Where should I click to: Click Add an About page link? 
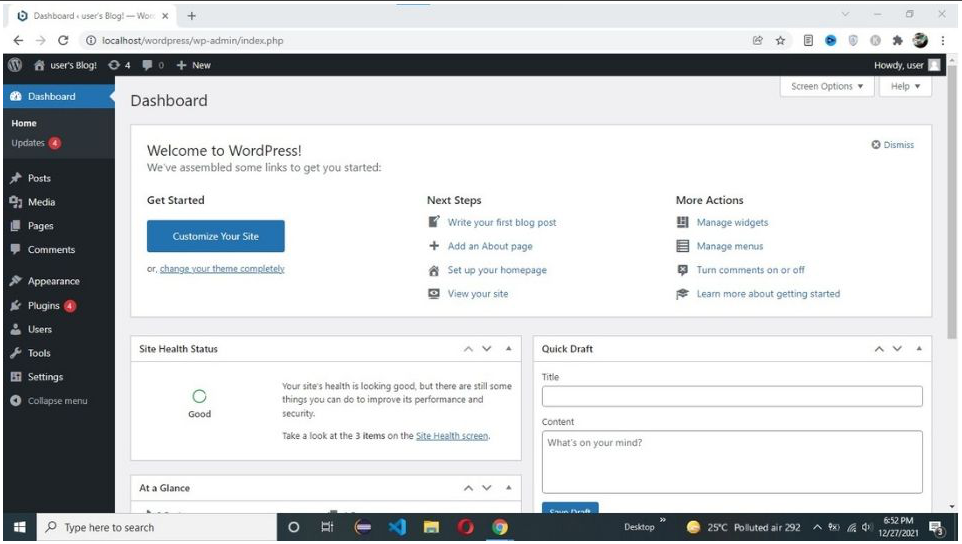pos(490,246)
